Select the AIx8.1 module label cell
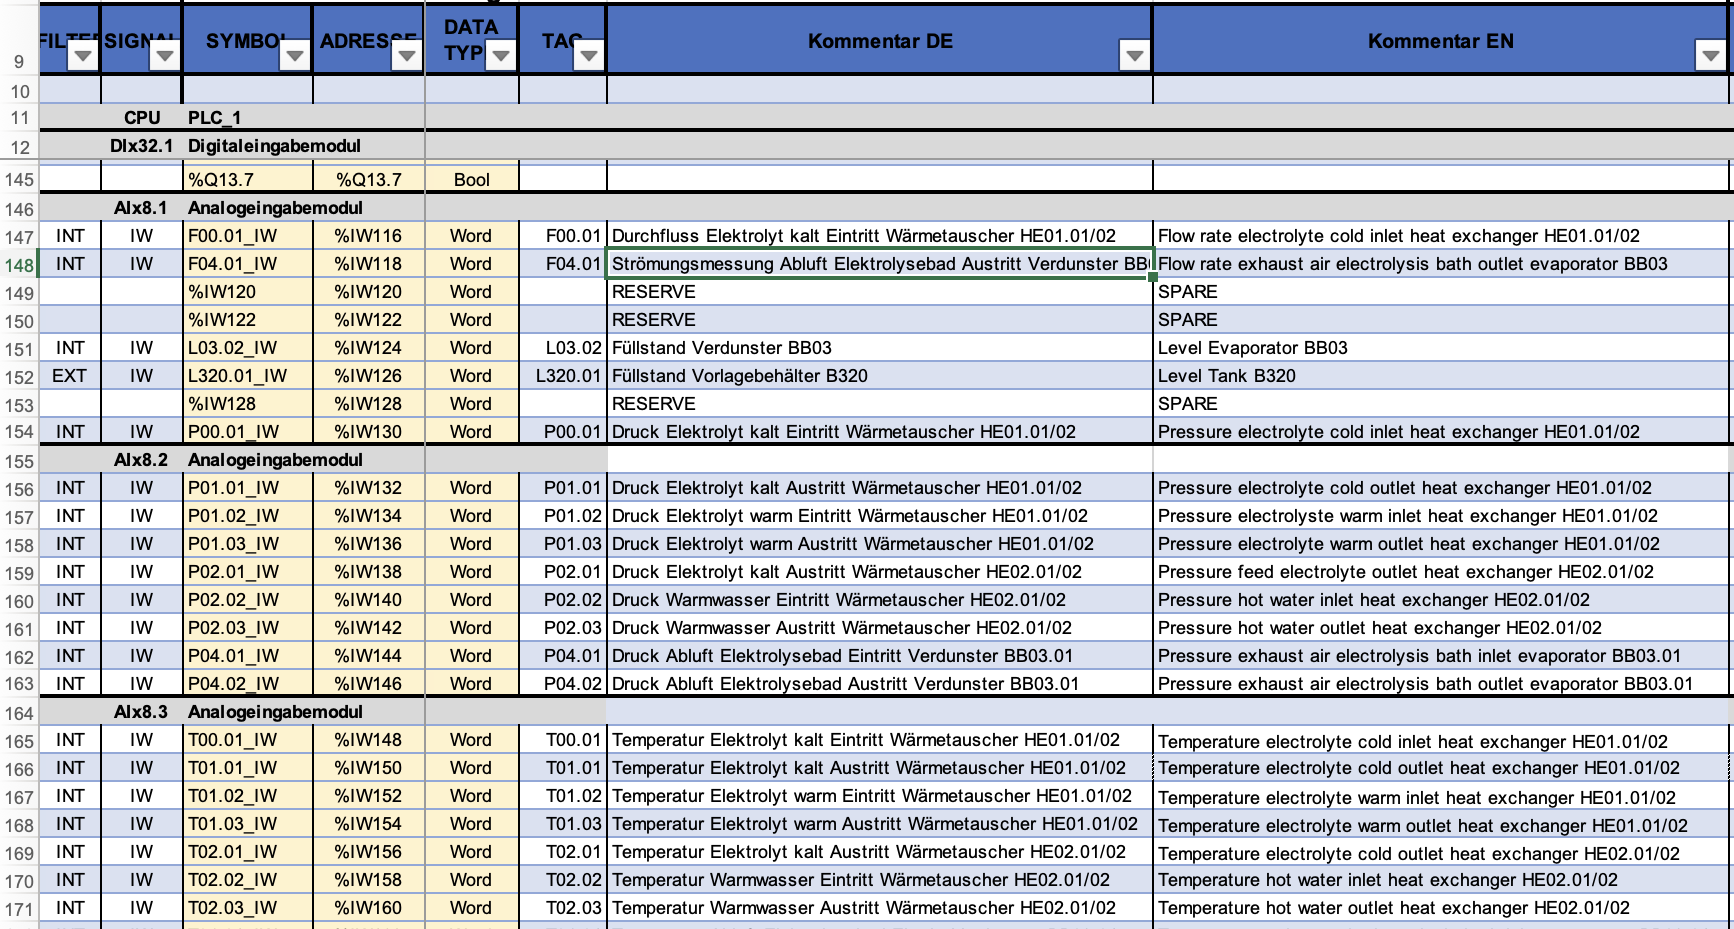This screenshot has height=929, width=1734. (141, 208)
